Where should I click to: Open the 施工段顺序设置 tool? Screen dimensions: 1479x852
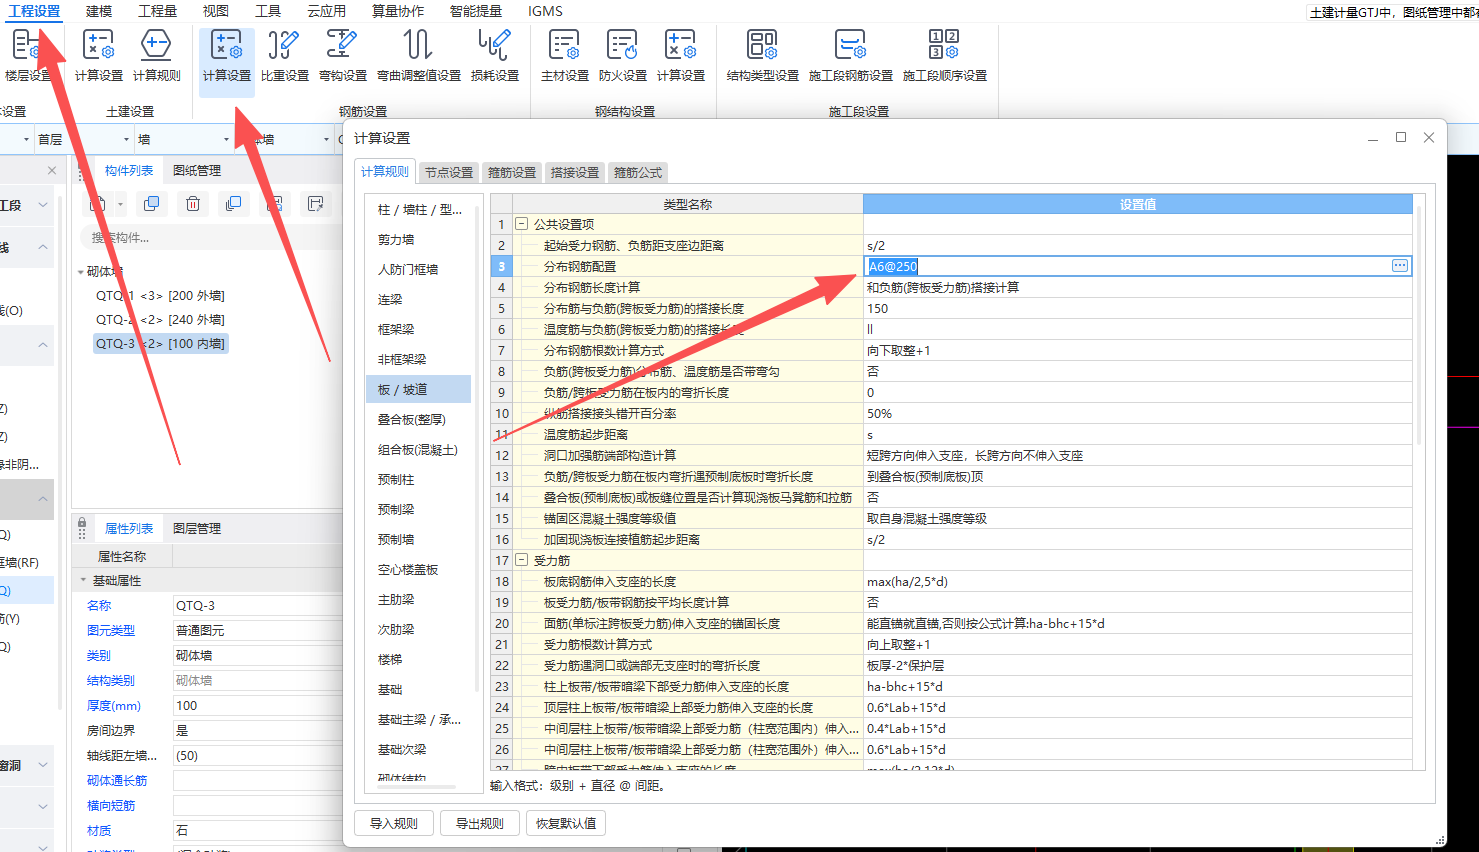pyautogui.click(x=944, y=56)
